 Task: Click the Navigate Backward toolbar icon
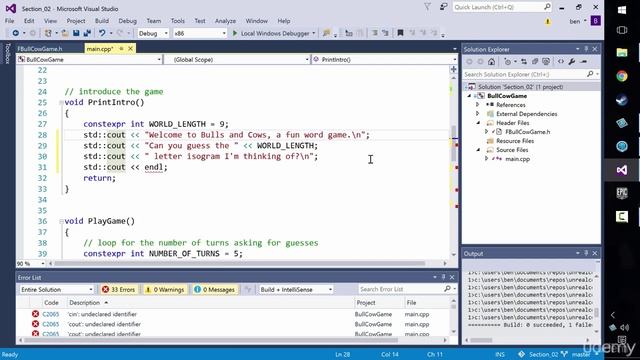coord(15,33)
